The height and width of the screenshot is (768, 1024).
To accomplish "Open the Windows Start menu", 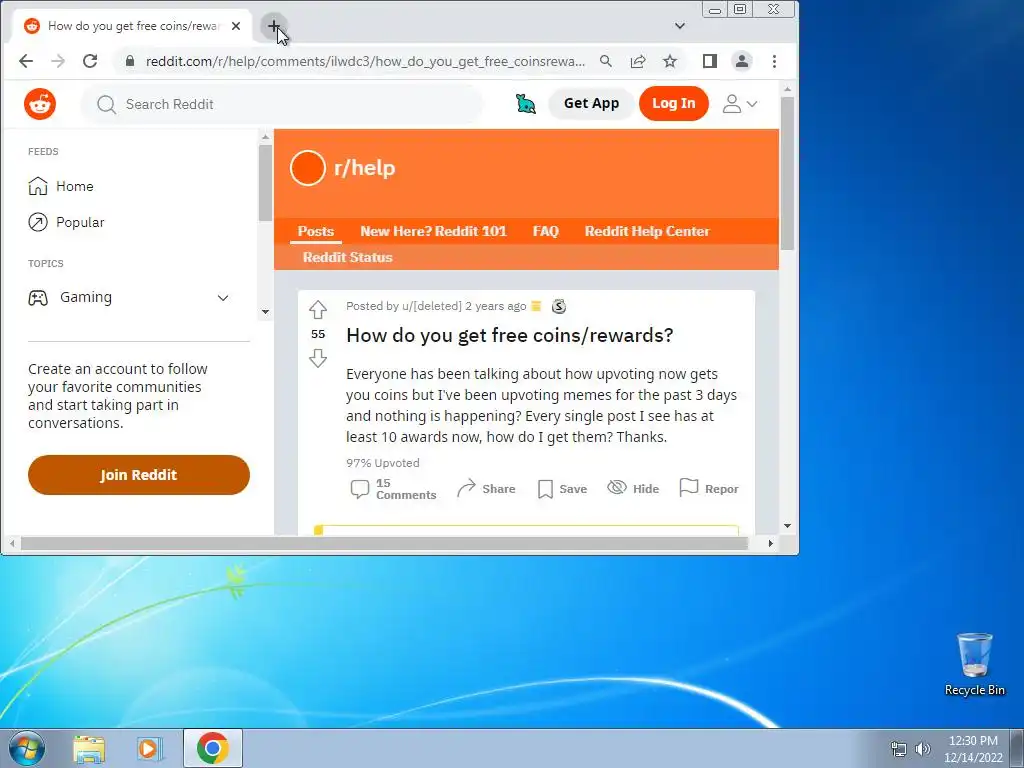I will click(x=27, y=748).
